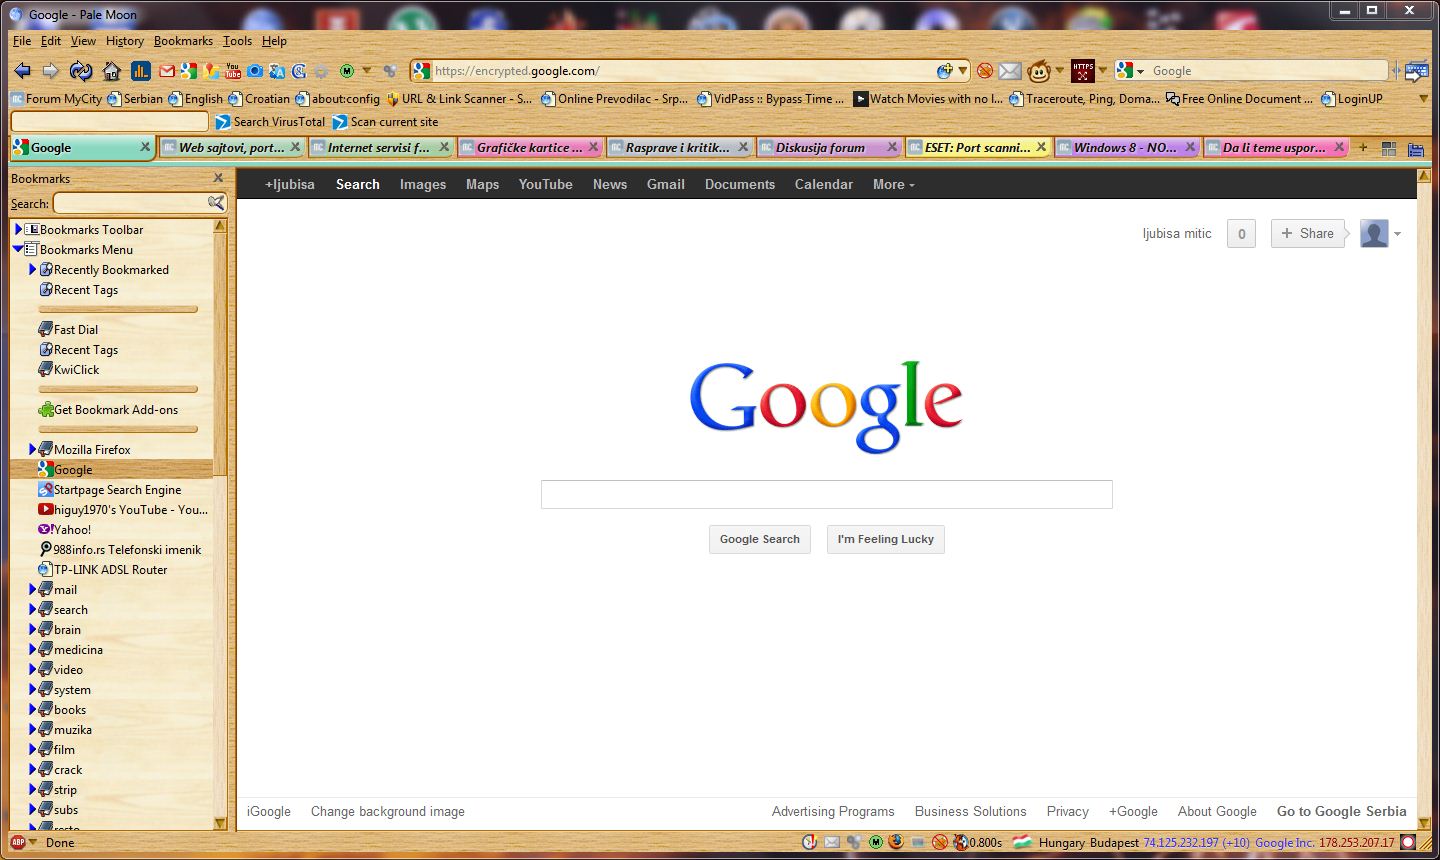Viewport: 1440px width, 860px height.
Task: Open the Startpage Search Engine bookmark
Action: click(x=110, y=489)
